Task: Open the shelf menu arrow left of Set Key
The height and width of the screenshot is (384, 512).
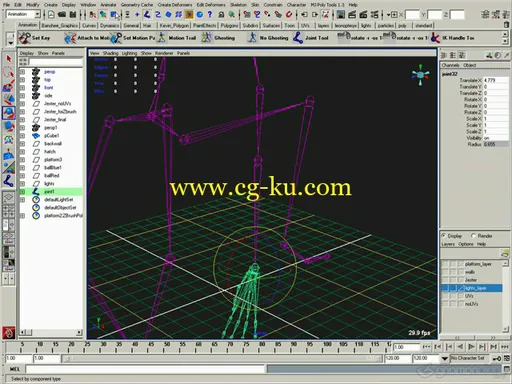Action: pyautogui.click(x=10, y=42)
